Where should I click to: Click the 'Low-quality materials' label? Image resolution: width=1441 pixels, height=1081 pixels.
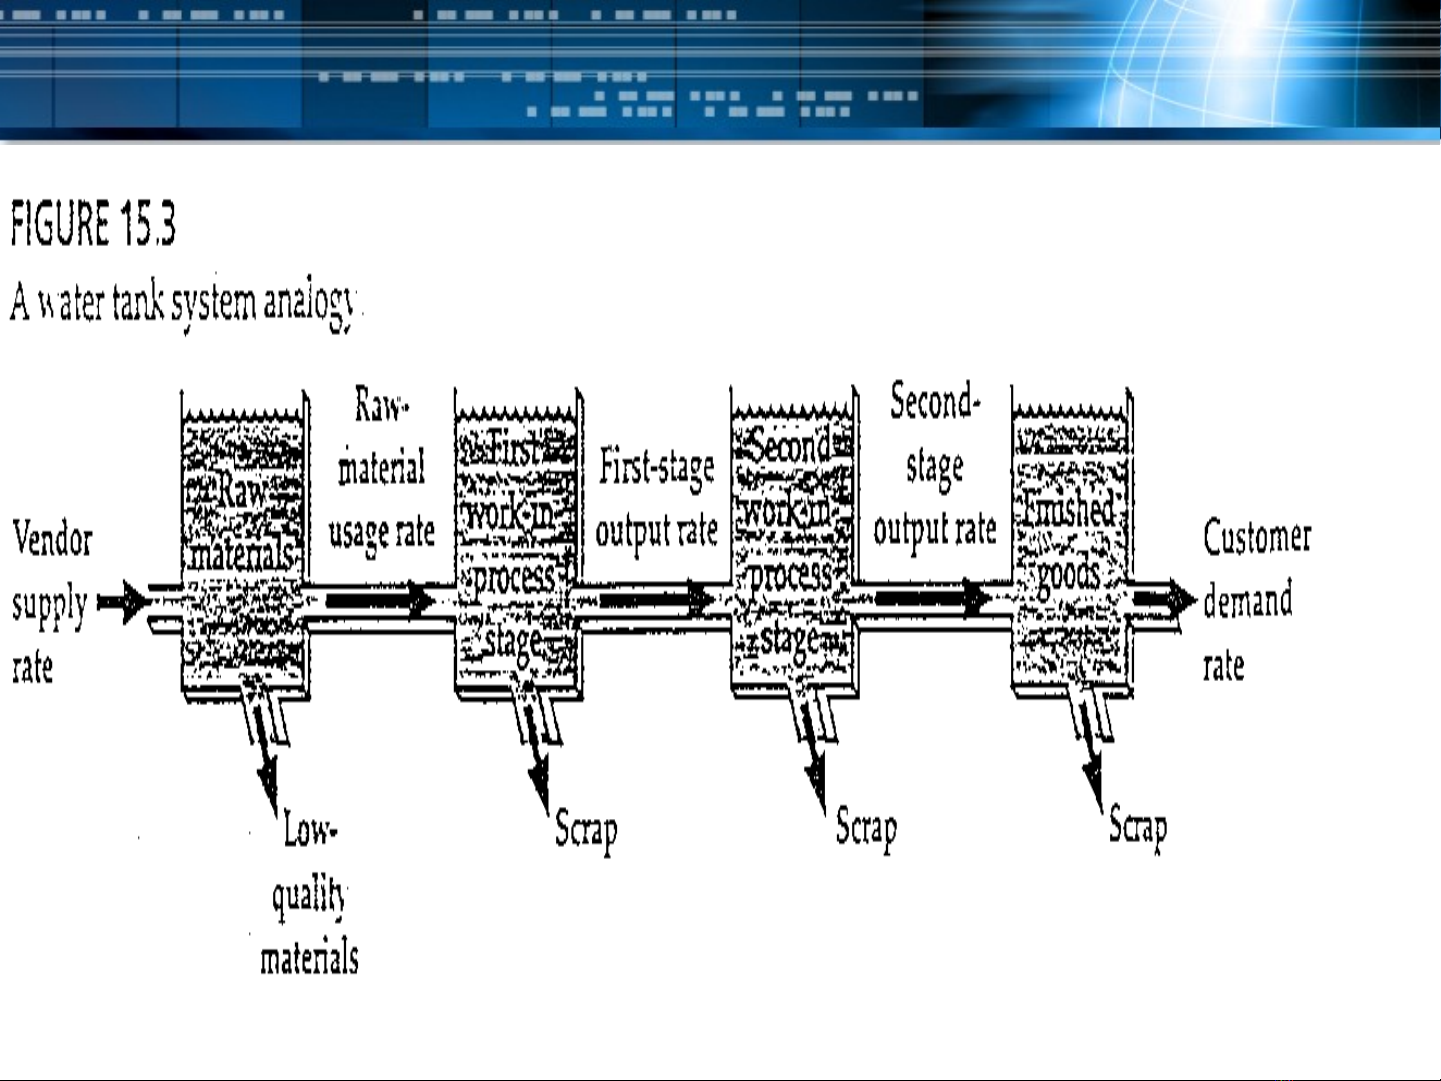tap(309, 892)
